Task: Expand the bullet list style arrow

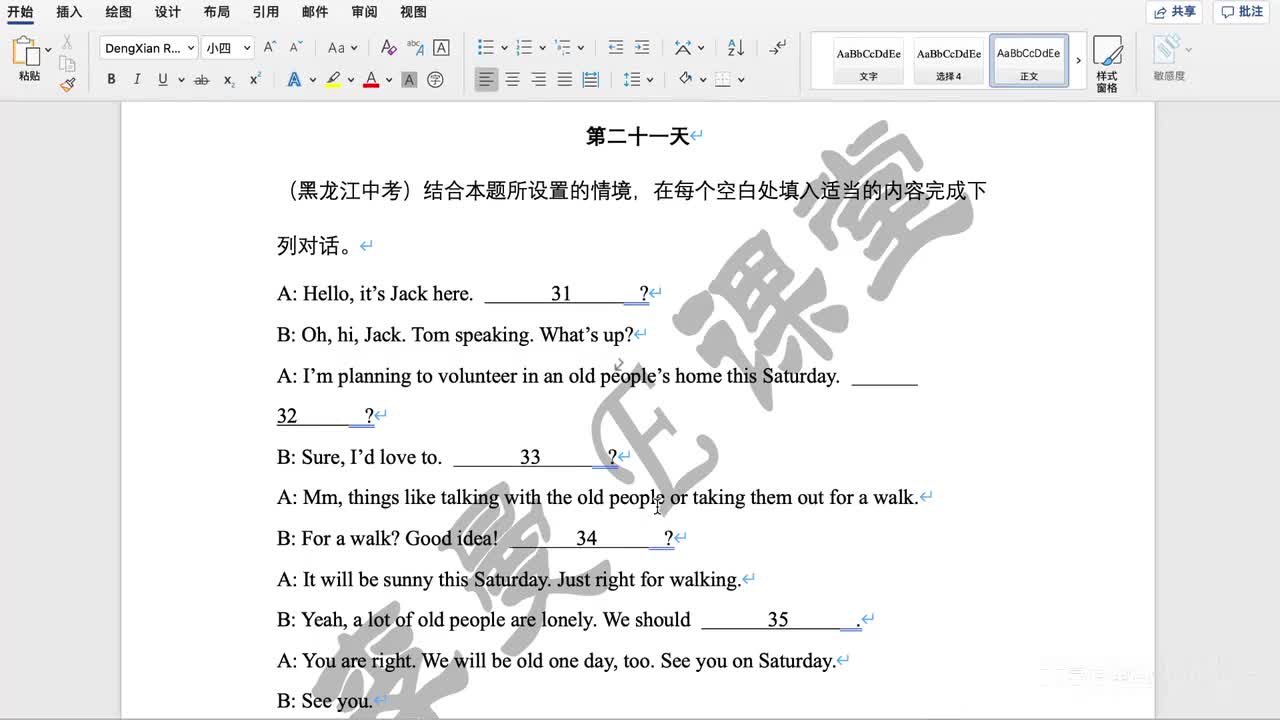Action: tap(504, 48)
